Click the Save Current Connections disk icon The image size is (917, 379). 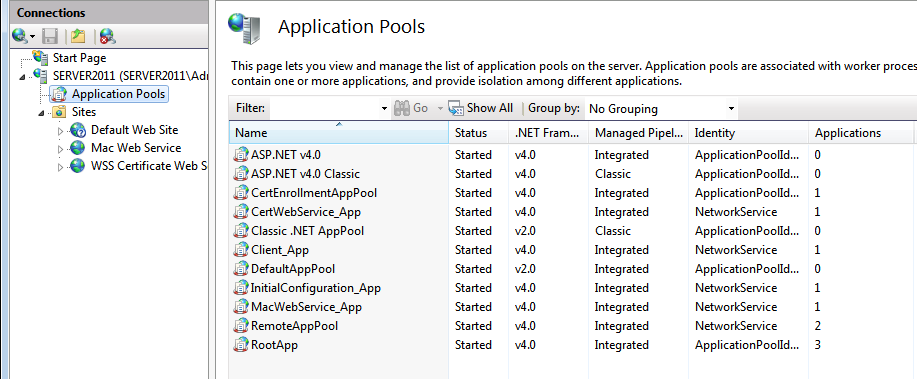pyautogui.click(x=50, y=37)
